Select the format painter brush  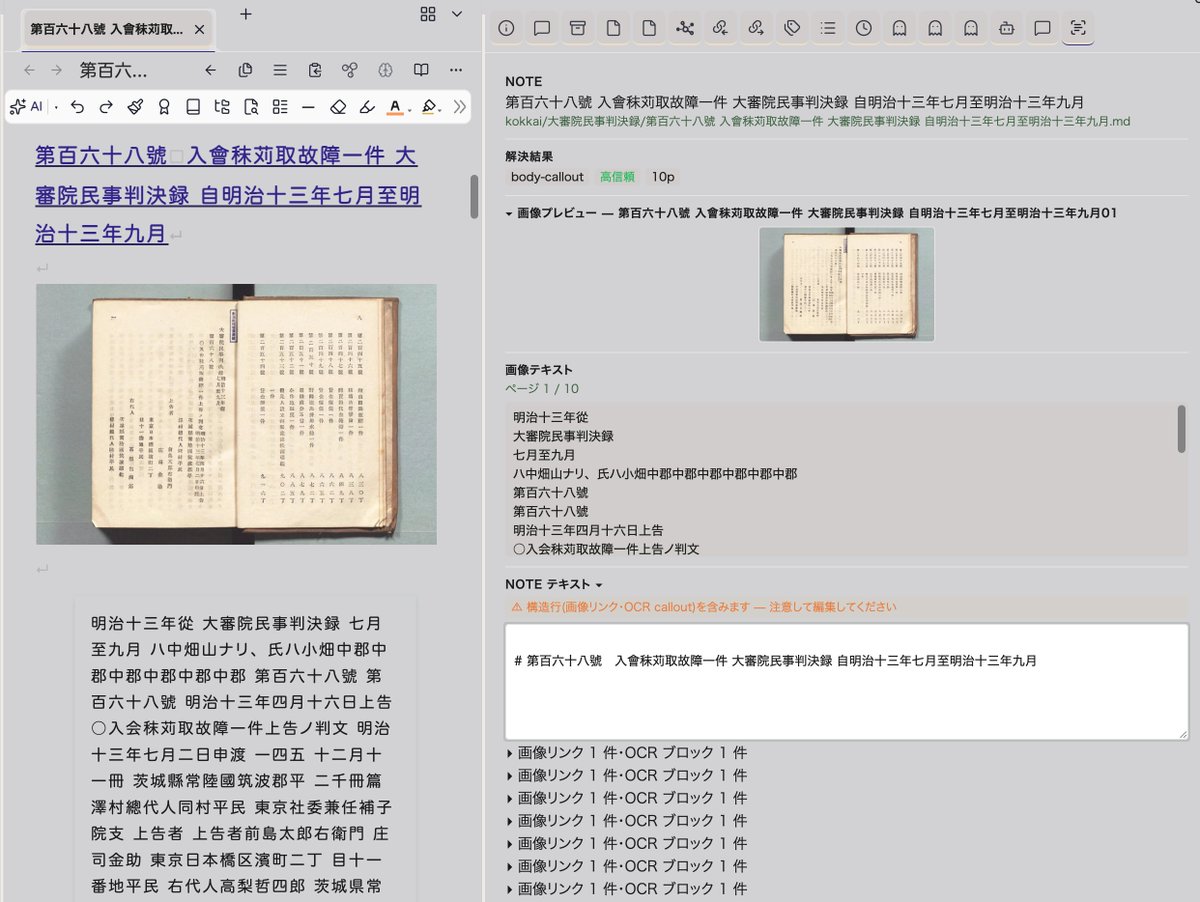tap(136, 106)
